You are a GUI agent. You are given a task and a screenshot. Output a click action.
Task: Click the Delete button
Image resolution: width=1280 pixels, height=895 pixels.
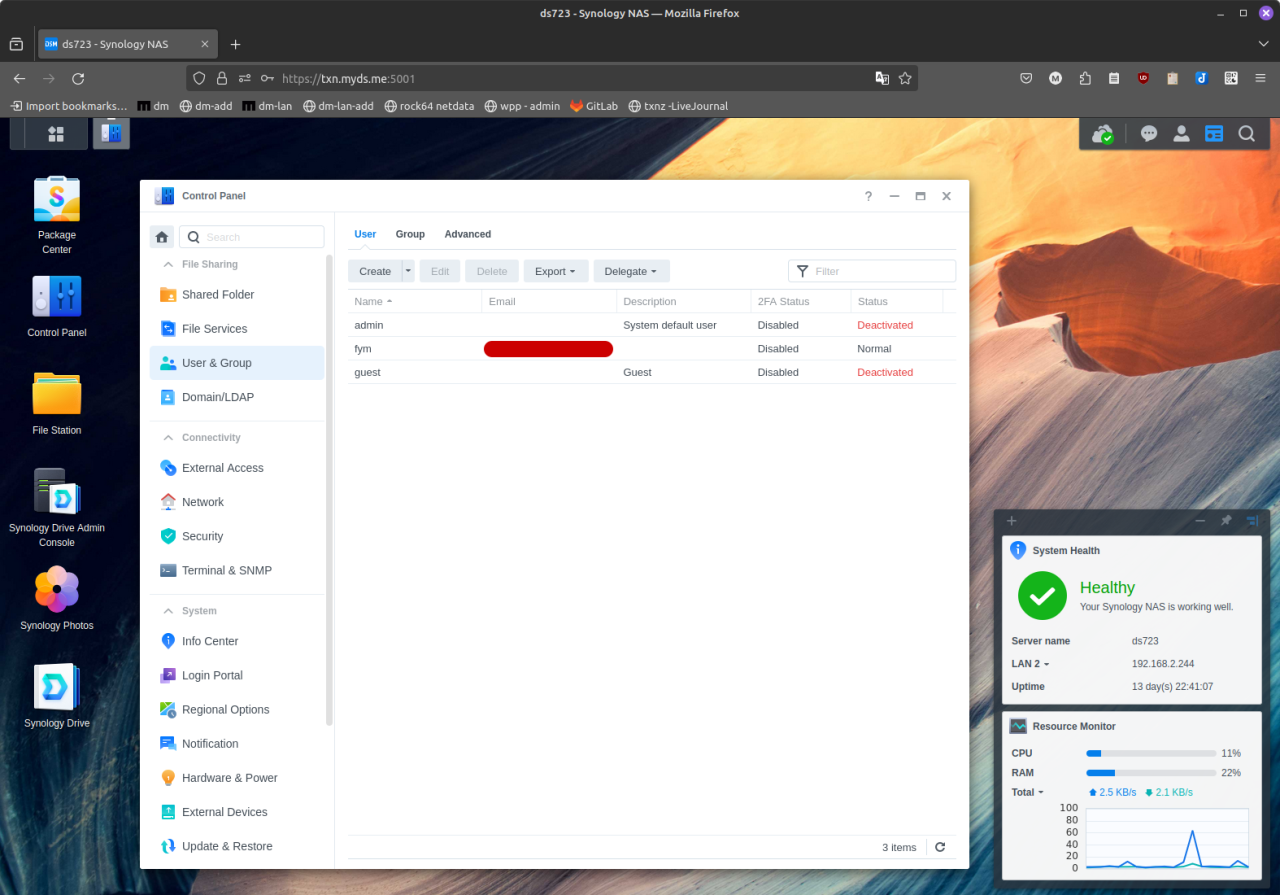491,270
